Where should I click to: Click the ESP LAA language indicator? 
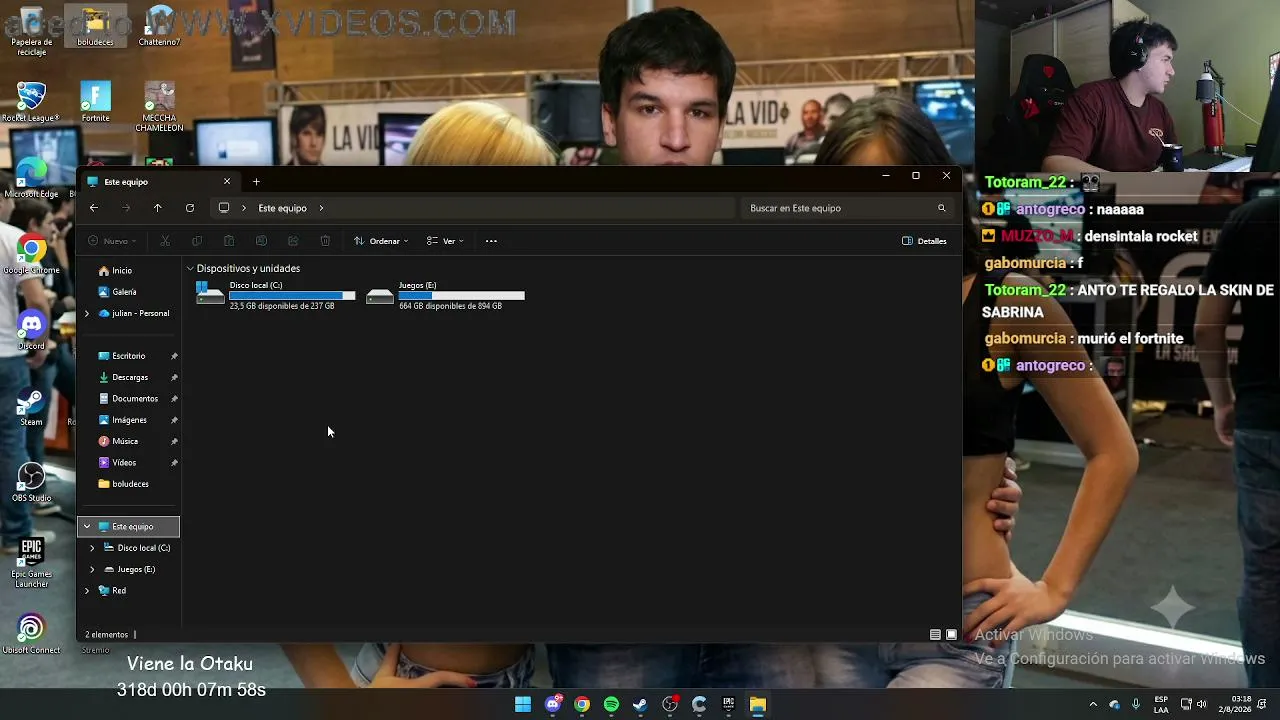coord(1161,704)
